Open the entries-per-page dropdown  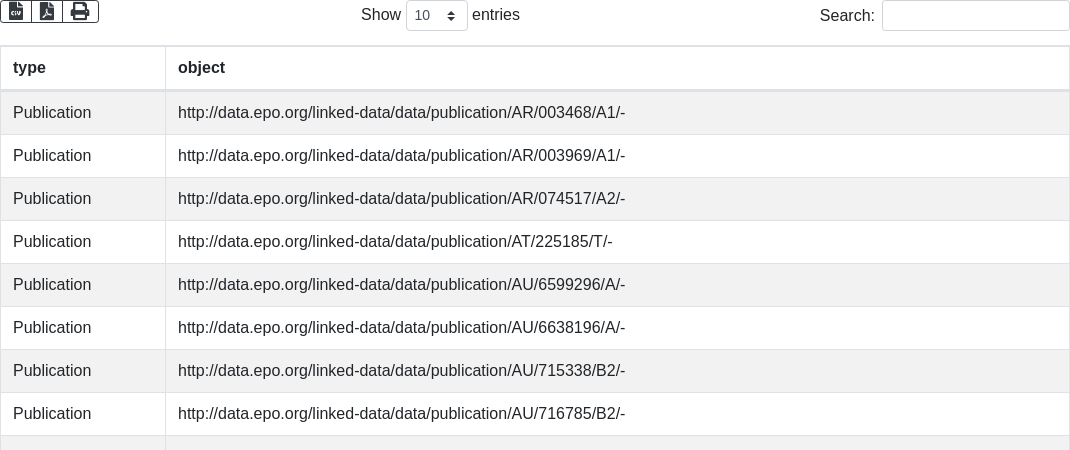[x=437, y=15]
